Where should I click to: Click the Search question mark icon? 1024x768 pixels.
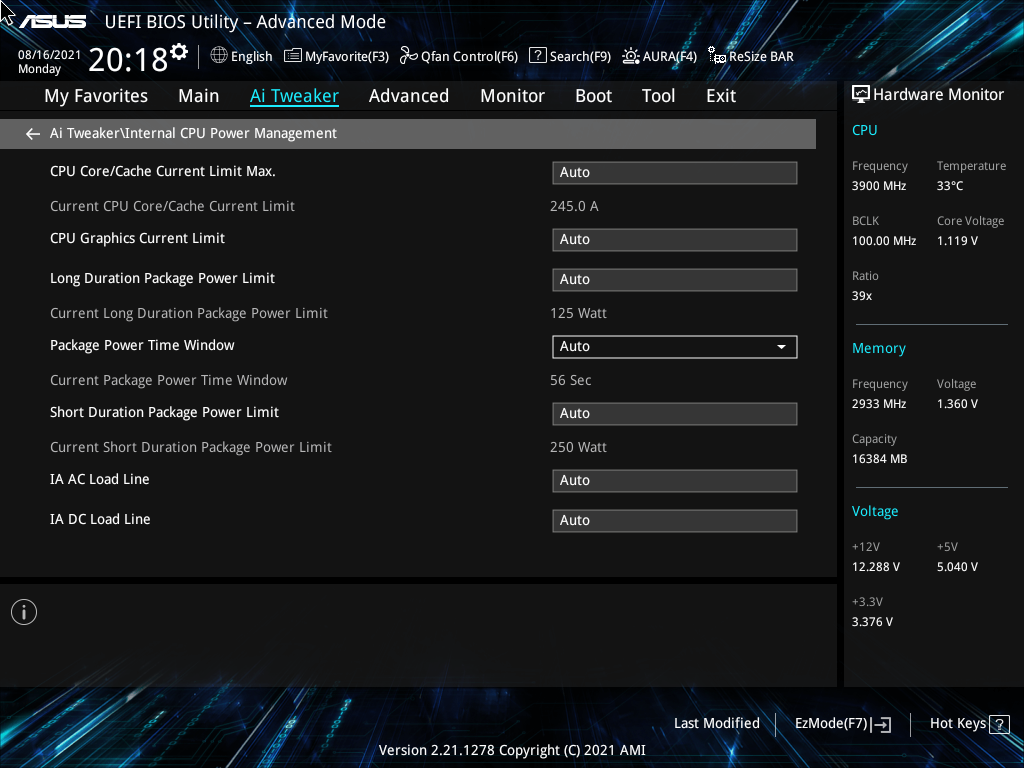(x=537, y=56)
